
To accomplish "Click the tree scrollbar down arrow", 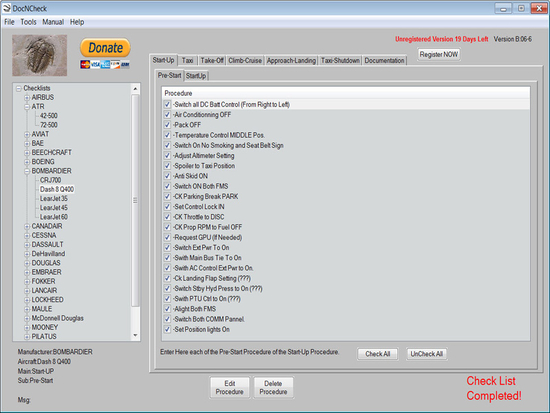I will click(135, 335).
